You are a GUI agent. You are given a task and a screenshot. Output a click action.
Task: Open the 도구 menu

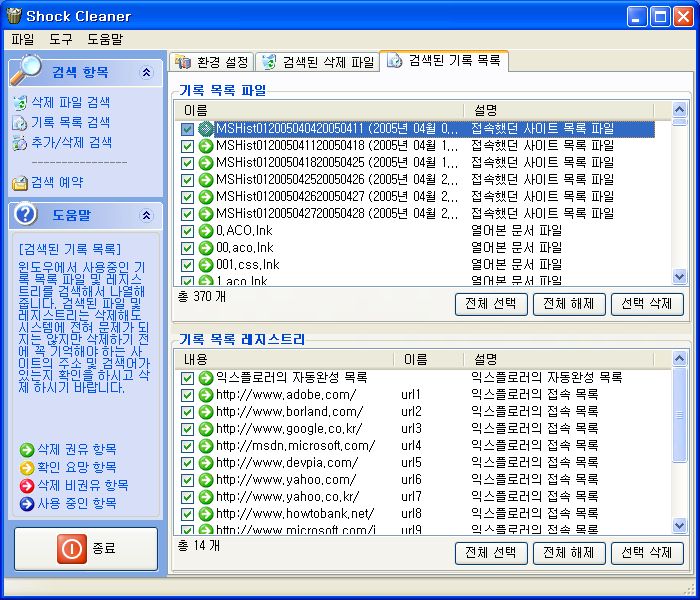click(61, 39)
